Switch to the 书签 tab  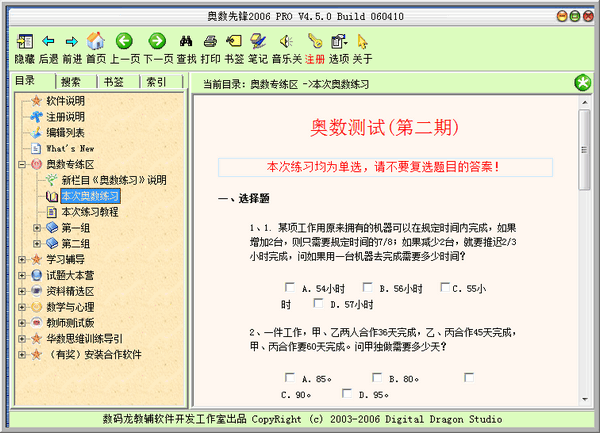tap(114, 81)
